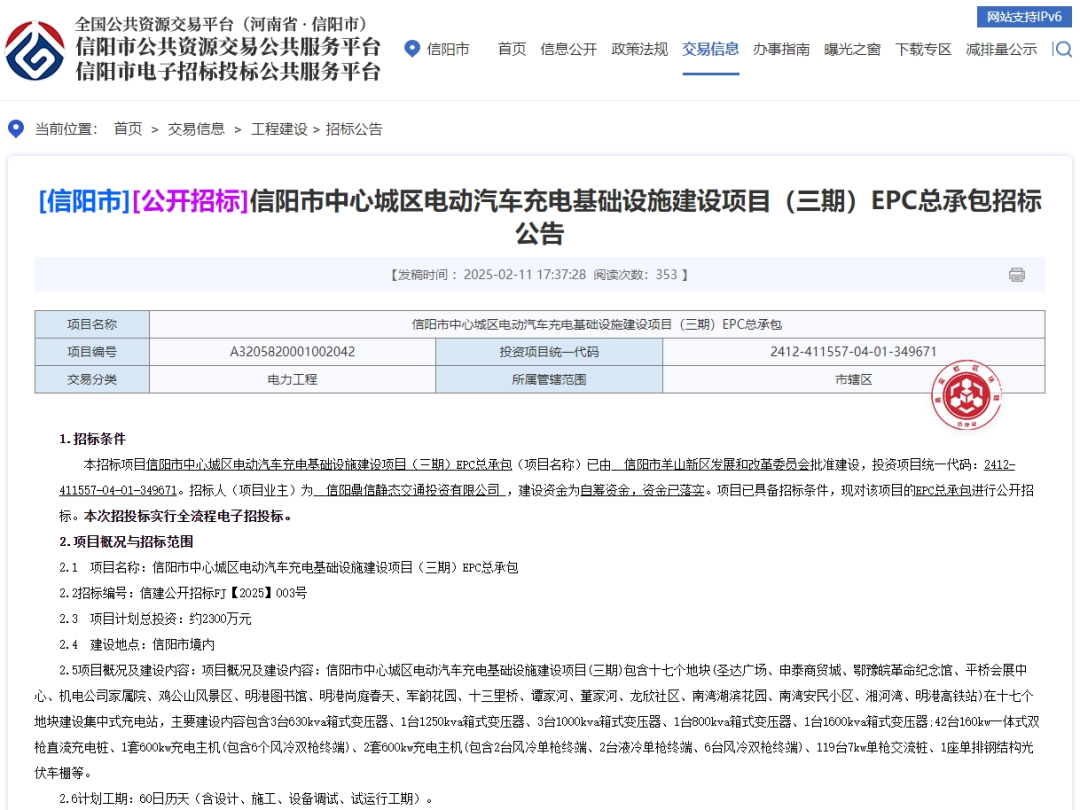Click the breadcrumb location pin icon

(16, 129)
